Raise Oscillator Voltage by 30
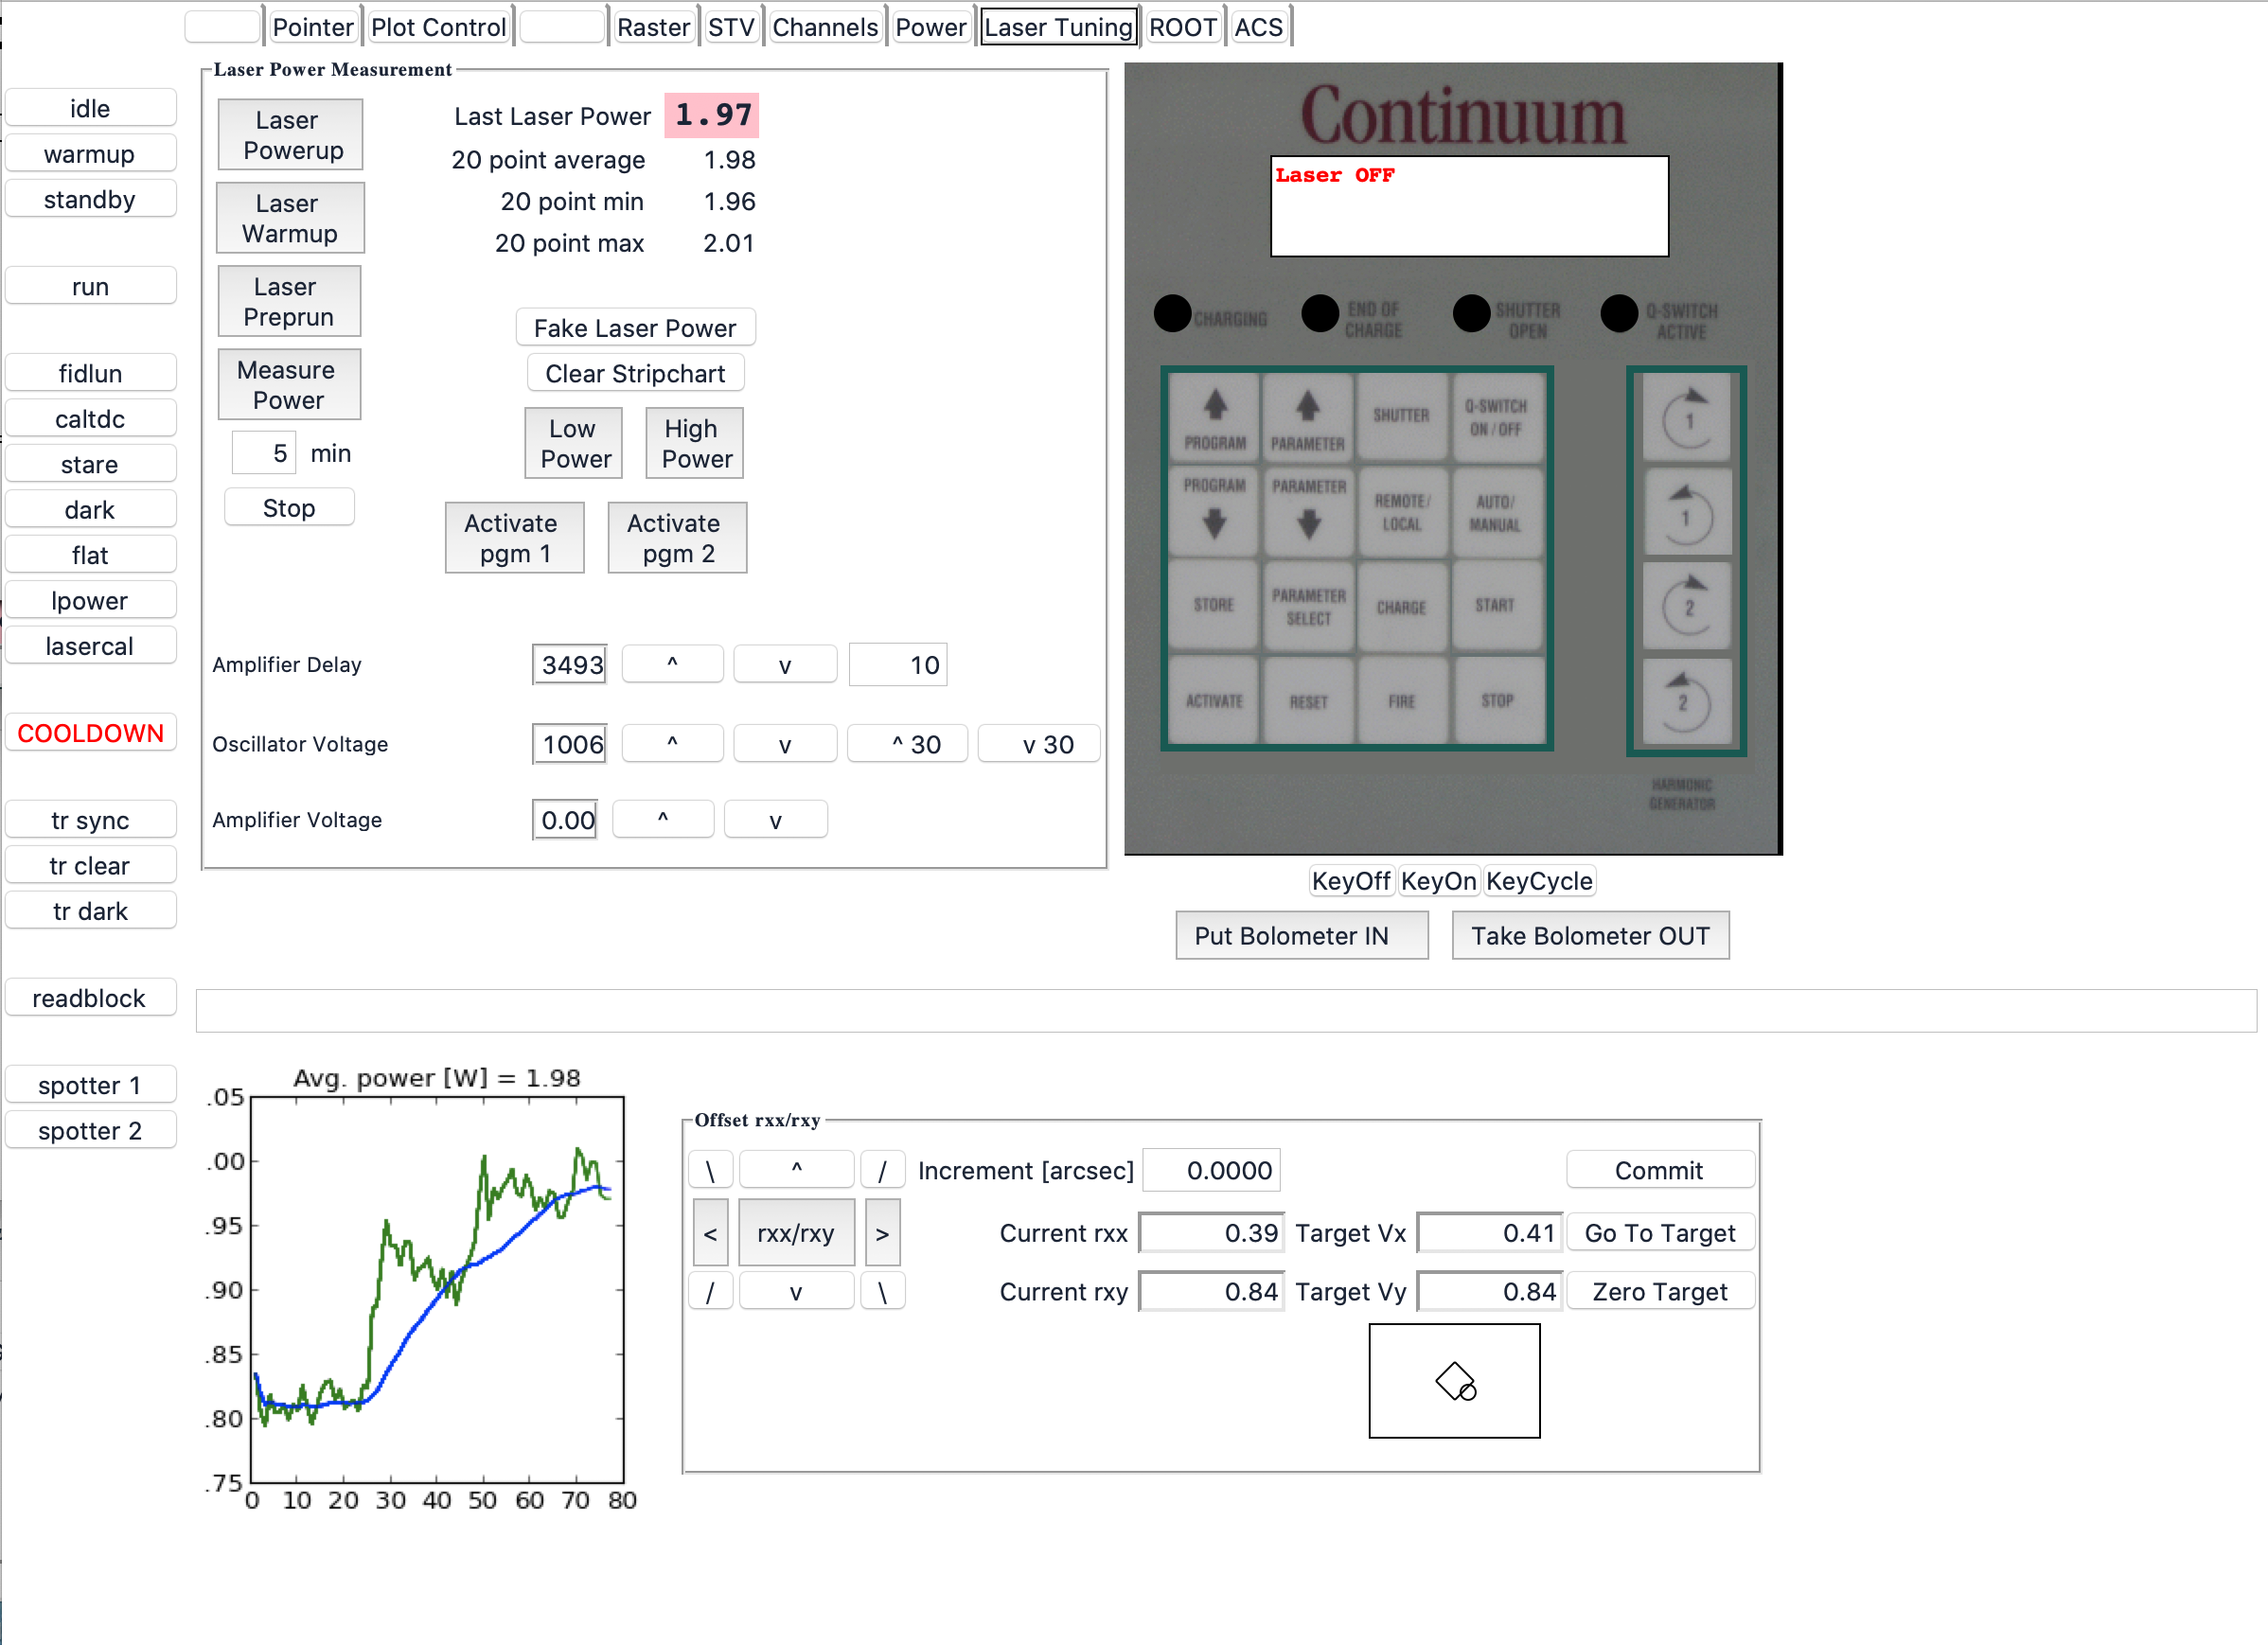This screenshot has width=2268, height=1645. [x=907, y=744]
